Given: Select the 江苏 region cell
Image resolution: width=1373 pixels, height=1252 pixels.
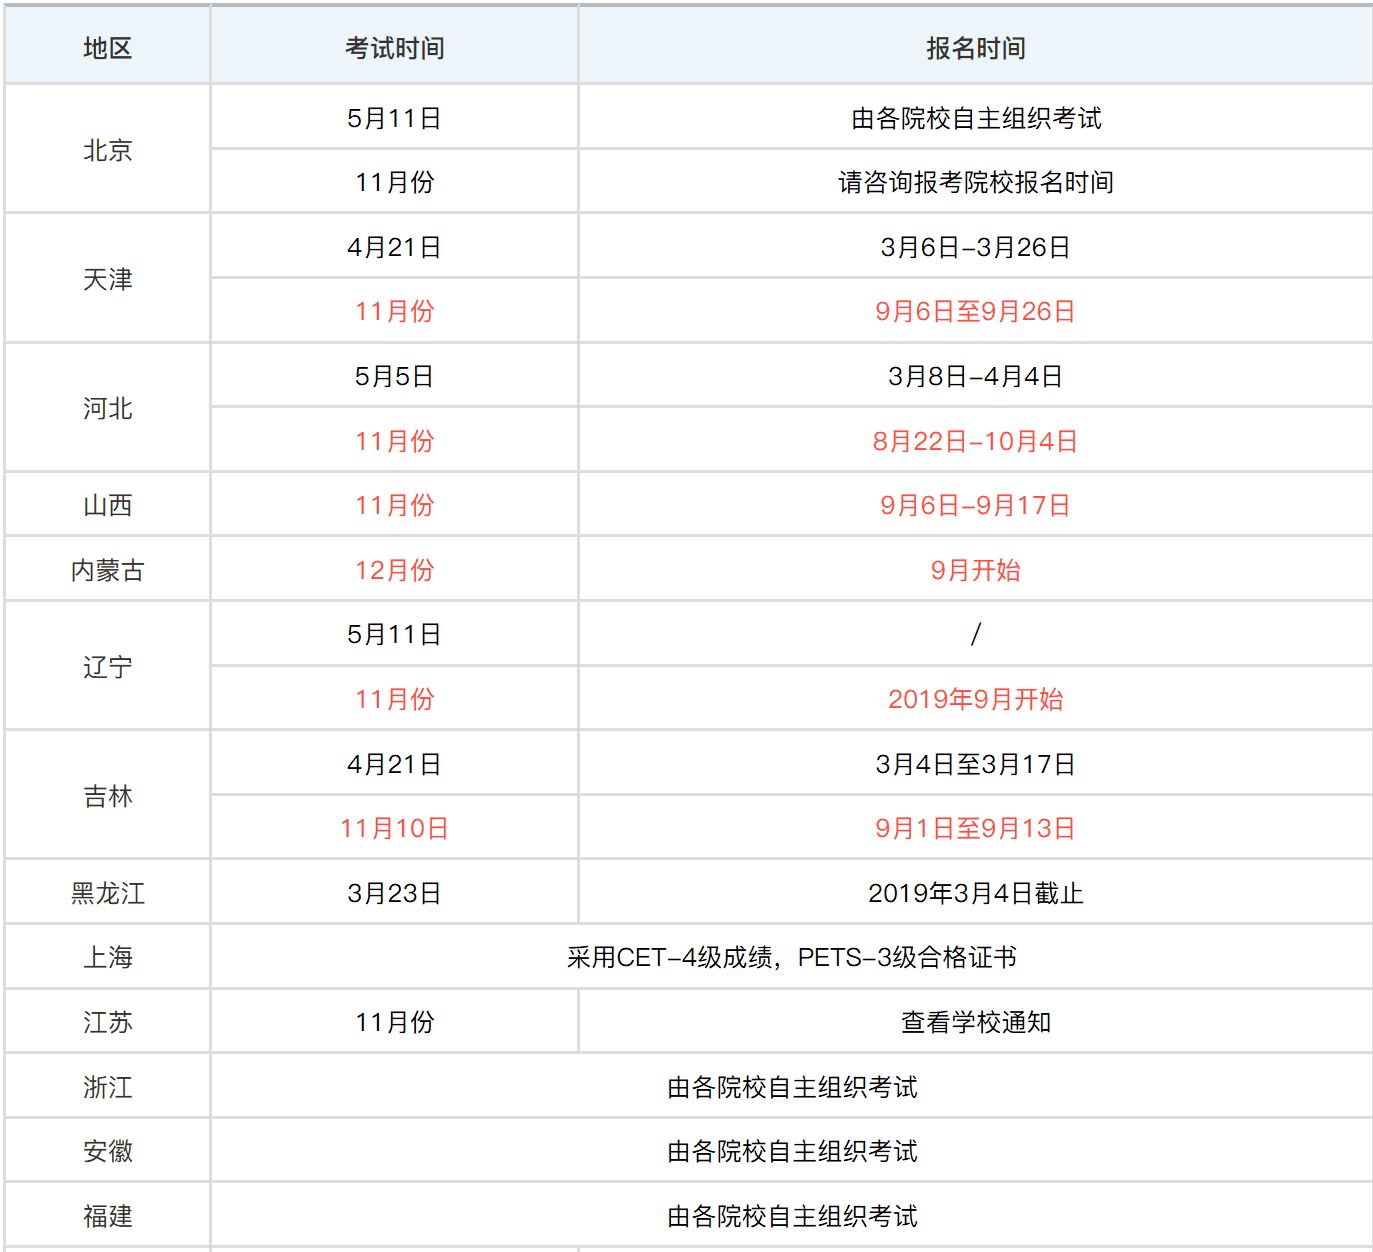Looking at the screenshot, I should tap(107, 1022).
